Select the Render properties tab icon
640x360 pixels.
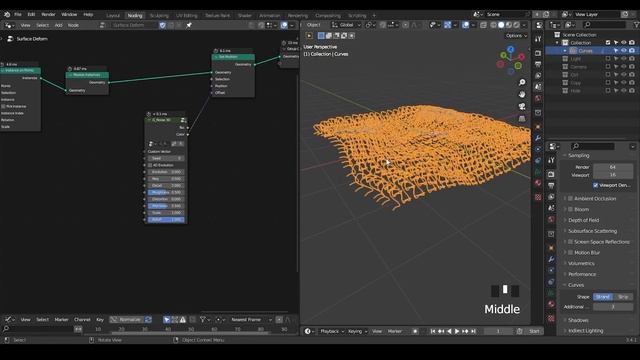tap(551, 174)
